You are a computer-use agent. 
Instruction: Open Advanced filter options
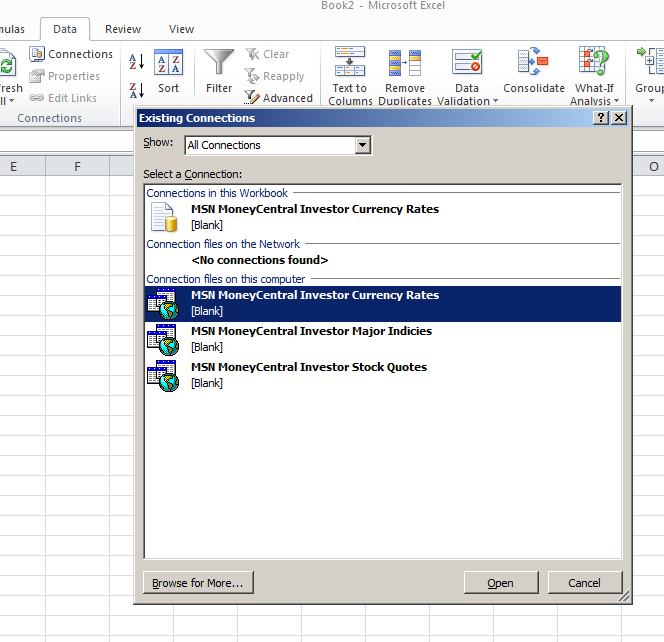[x=278, y=98]
